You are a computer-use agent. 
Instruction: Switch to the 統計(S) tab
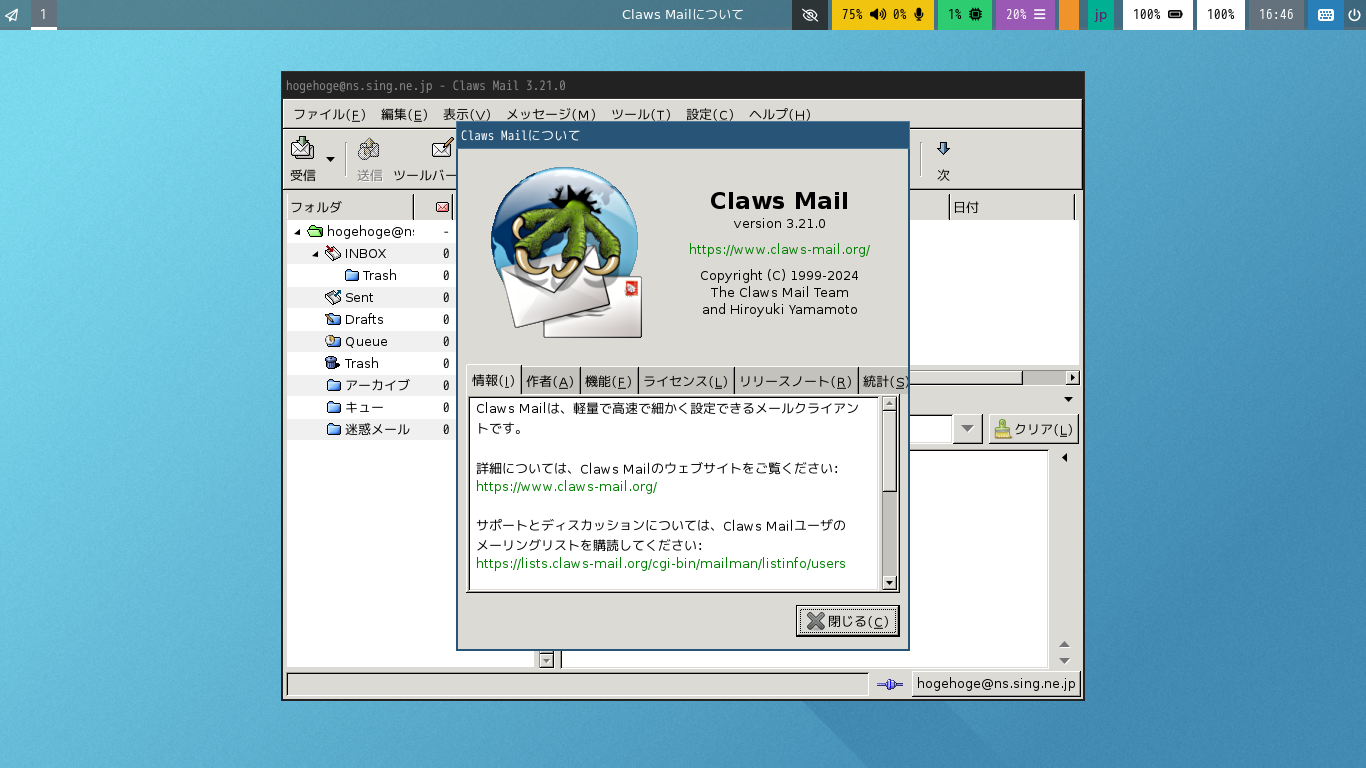click(x=883, y=381)
